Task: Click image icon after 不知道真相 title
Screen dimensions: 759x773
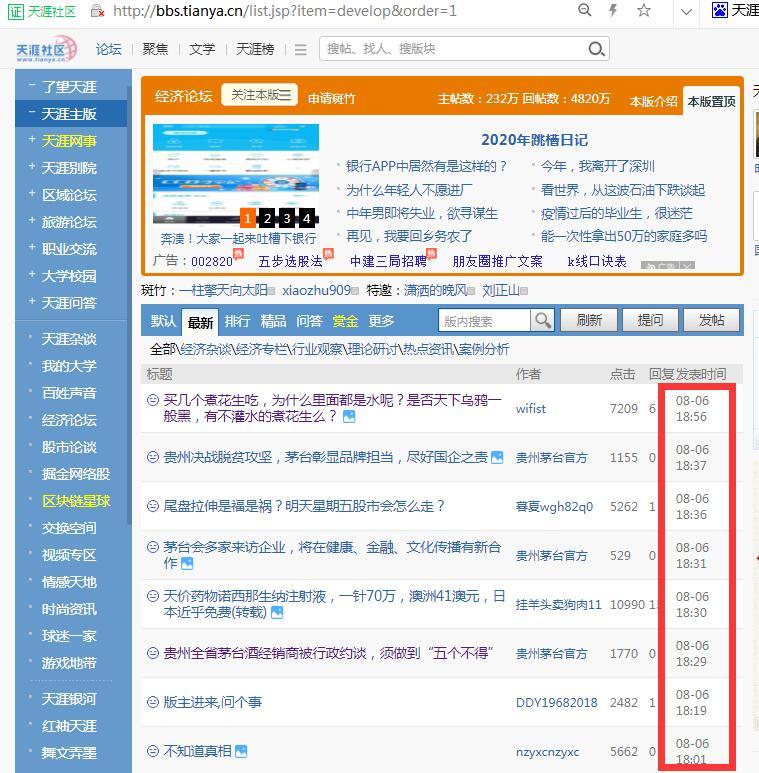Action: coord(241,751)
